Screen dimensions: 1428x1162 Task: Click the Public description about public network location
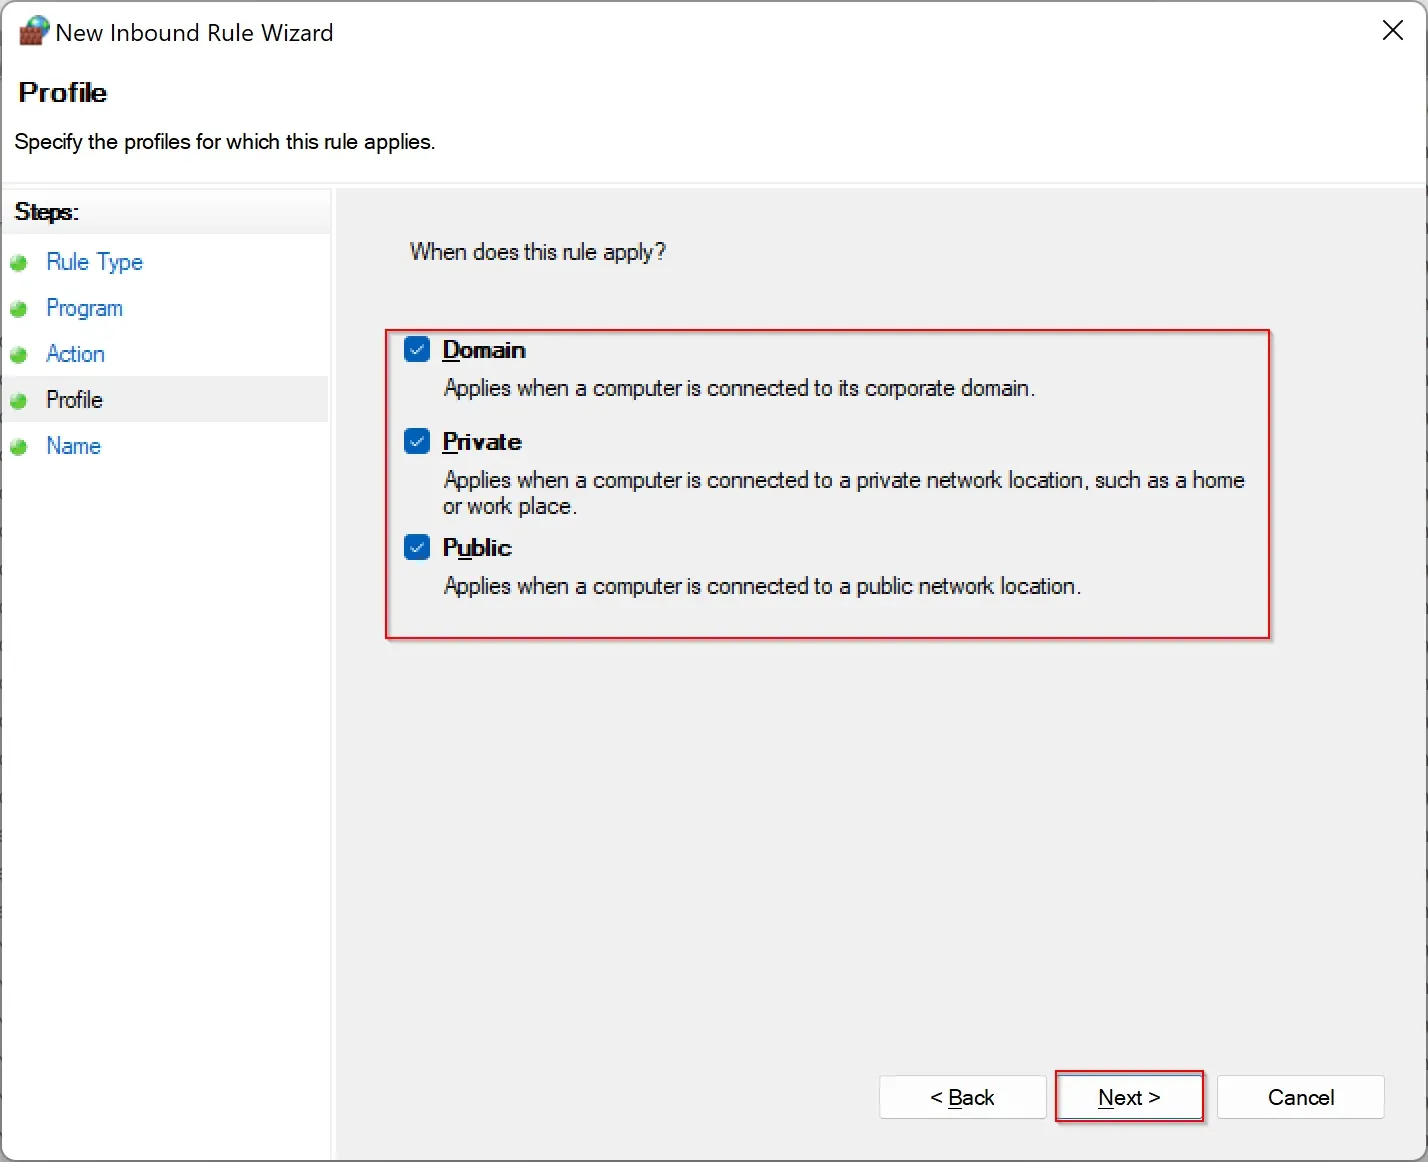(x=762, y=586)
